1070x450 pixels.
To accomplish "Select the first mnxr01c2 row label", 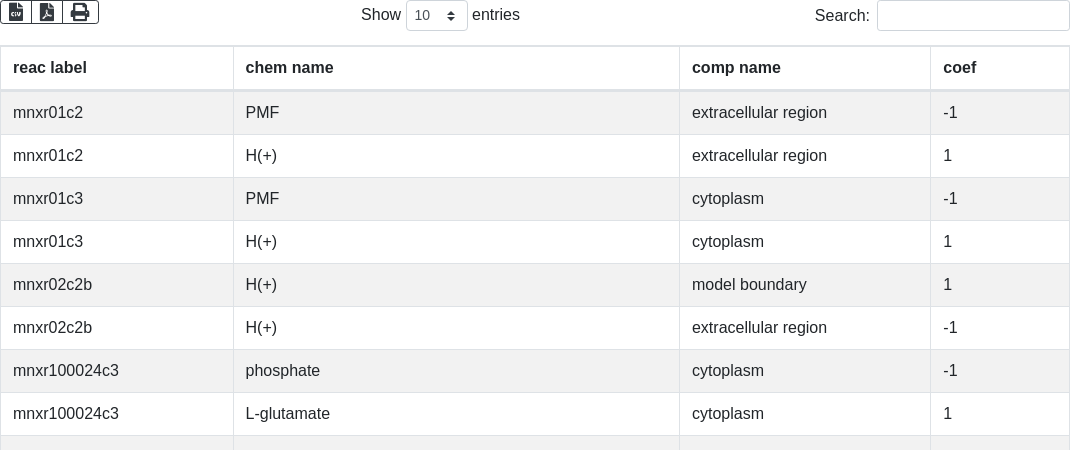I will [x=48, y=113].
